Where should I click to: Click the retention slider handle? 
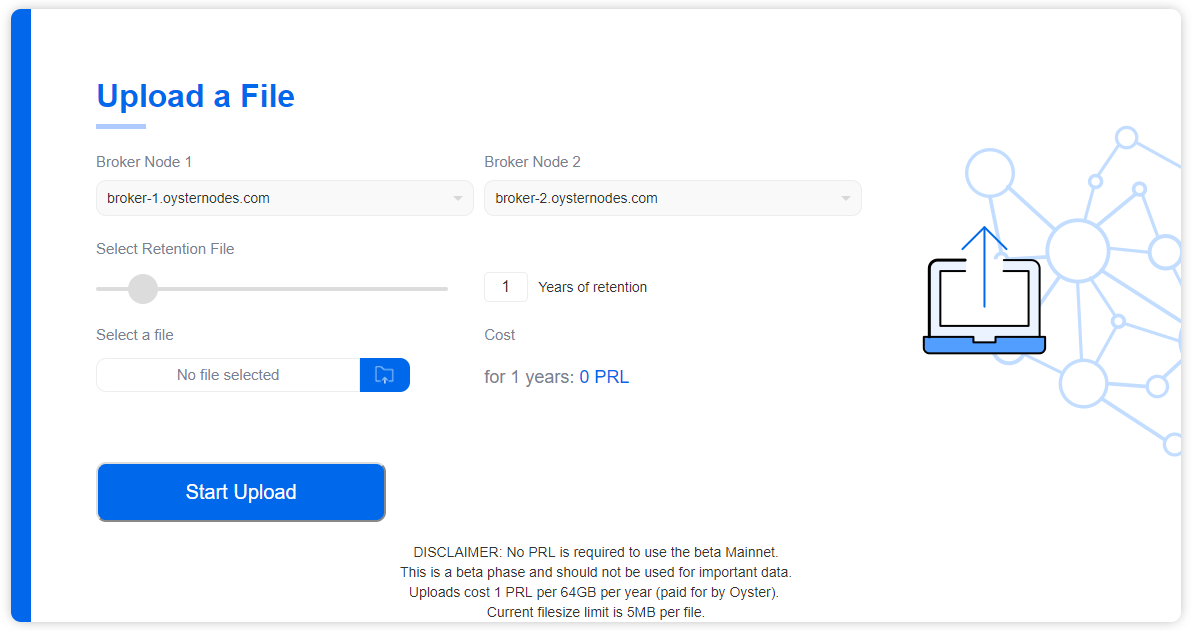click(143, 289)
